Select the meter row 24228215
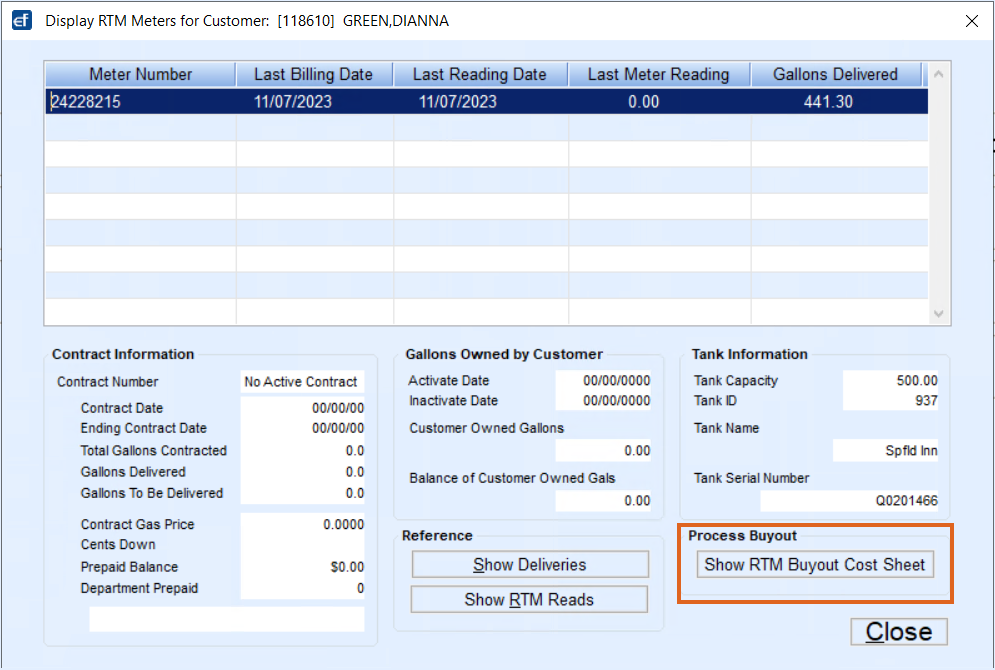 (300, 101)
